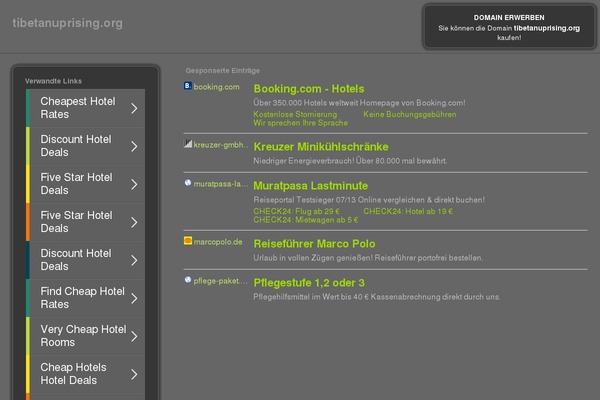Open the Kreuzer Minikühlschränke headline
Image resolution: width=600 pixels, height=400 pixels.
(321, 147)
